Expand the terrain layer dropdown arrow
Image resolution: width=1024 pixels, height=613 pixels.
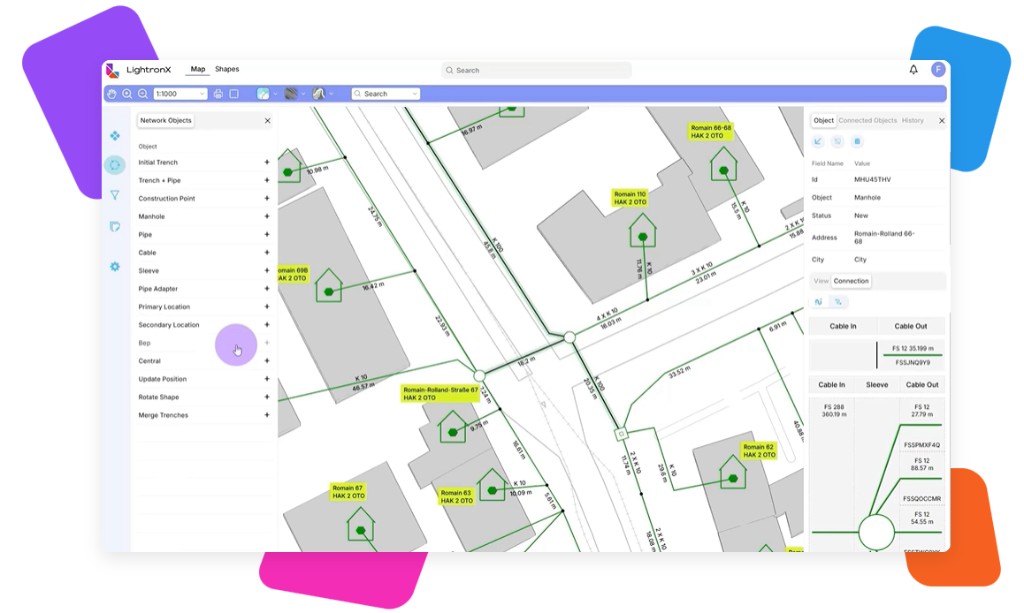point(330,94)
